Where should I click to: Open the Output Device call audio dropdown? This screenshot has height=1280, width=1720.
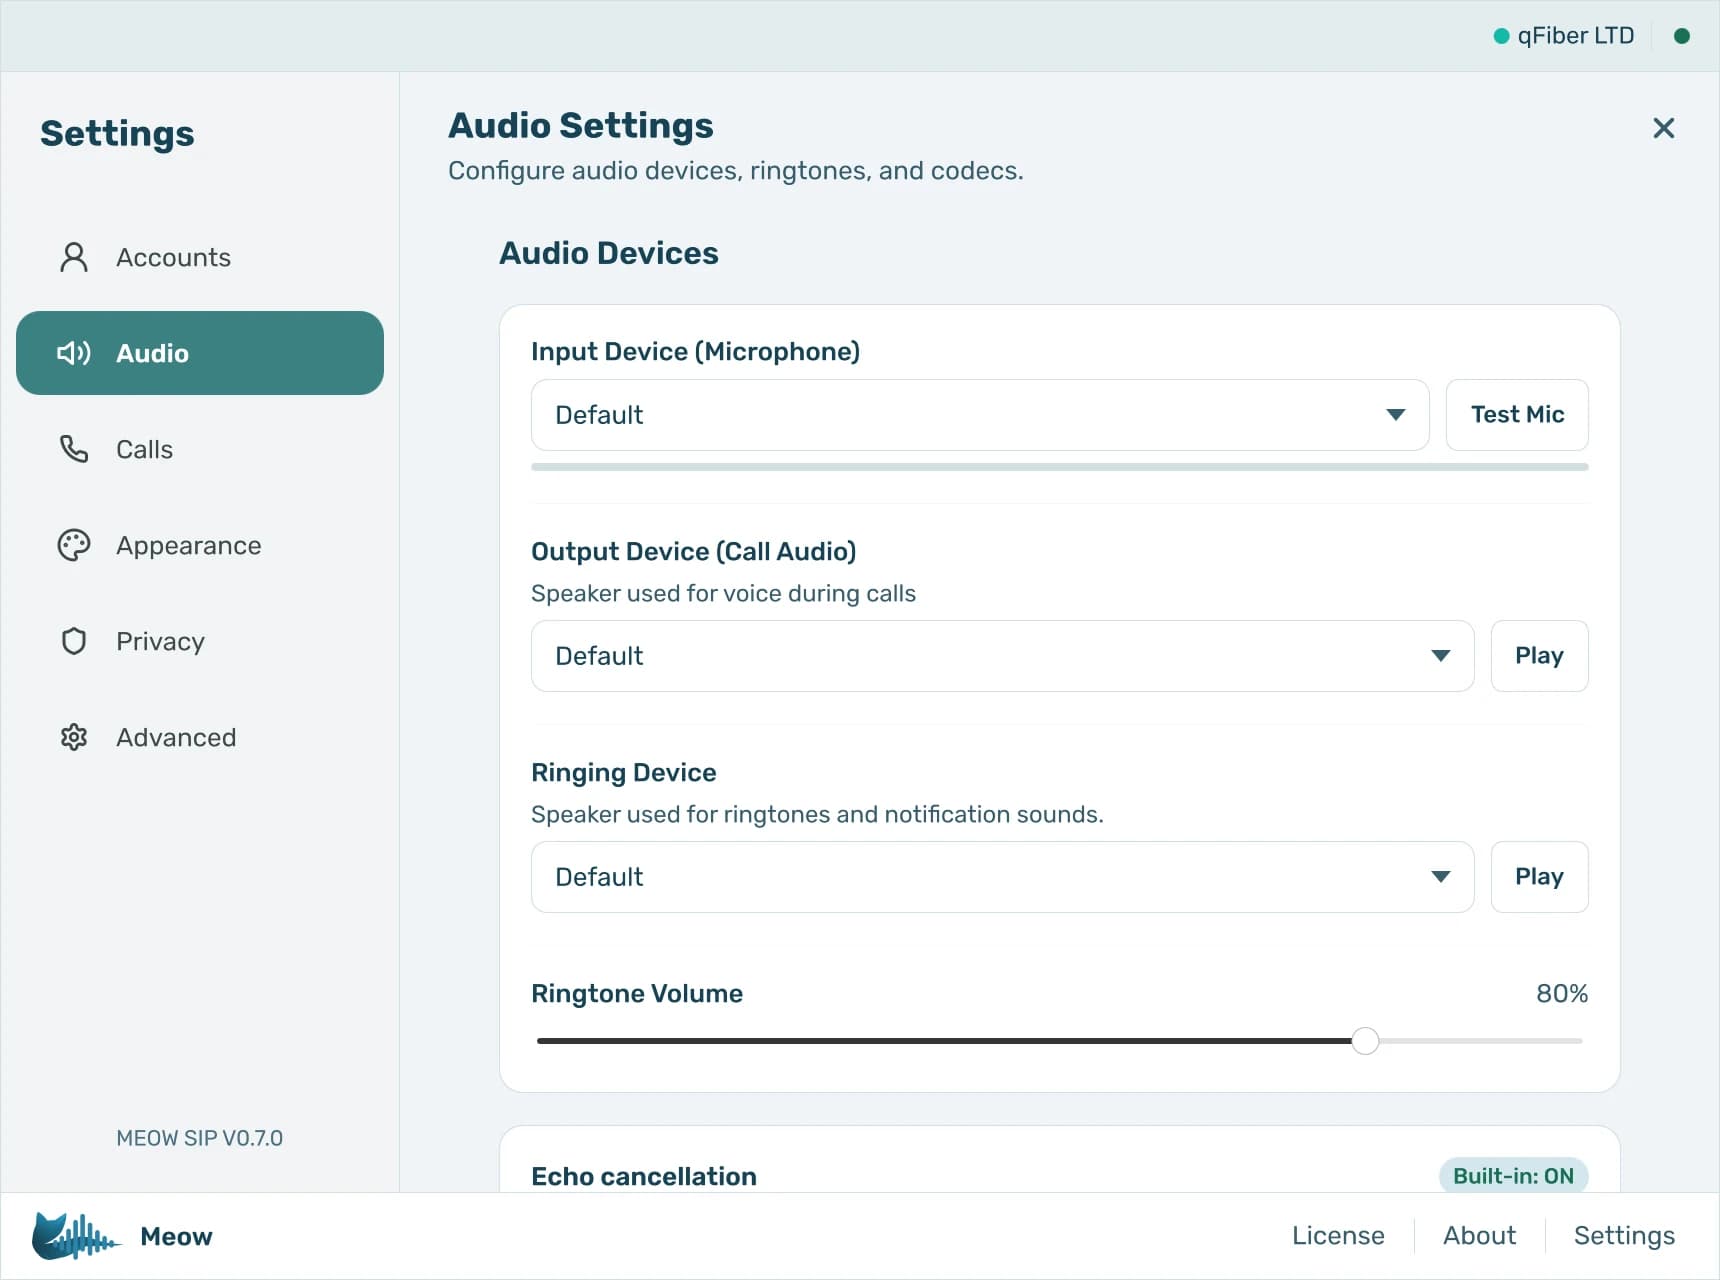(x=1002, y=656)
